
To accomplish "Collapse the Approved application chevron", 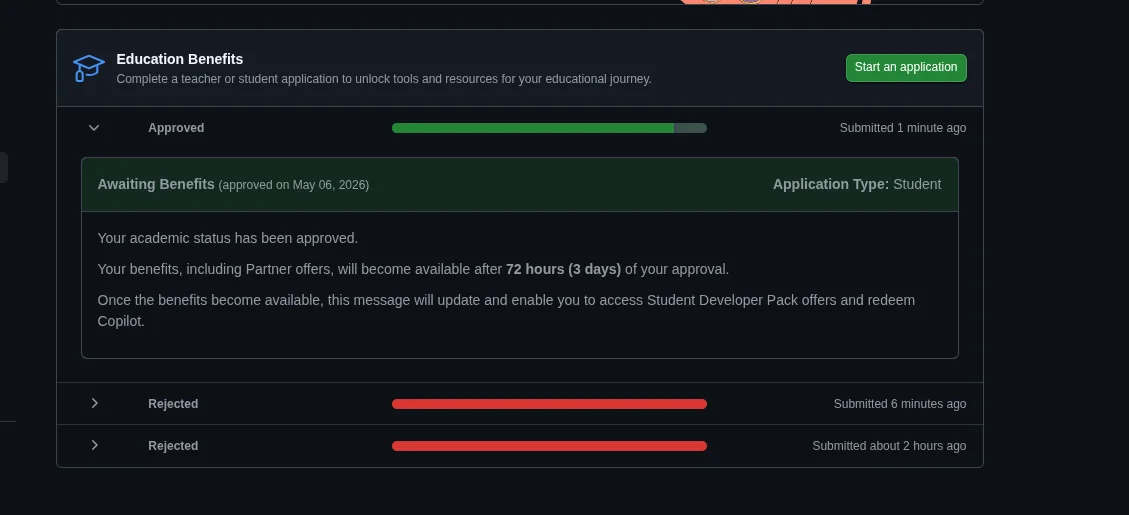I will 94,127.
